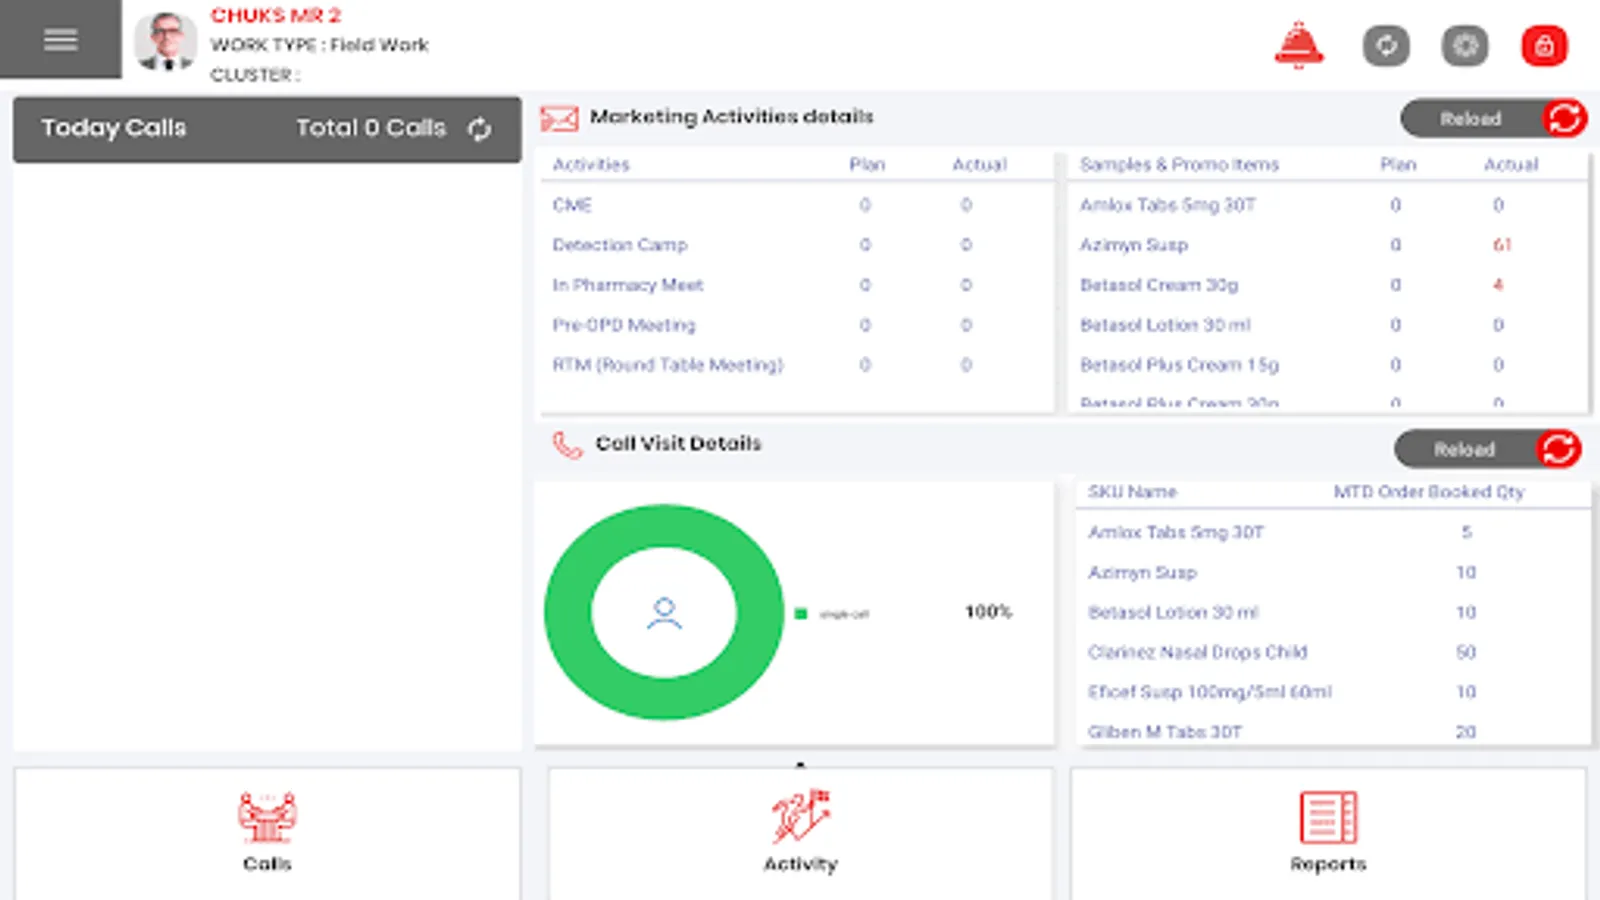Screen dimensions: 1600x900
Task: Click MTD Order Booked Qty header
Action: tap(1429, 491)
